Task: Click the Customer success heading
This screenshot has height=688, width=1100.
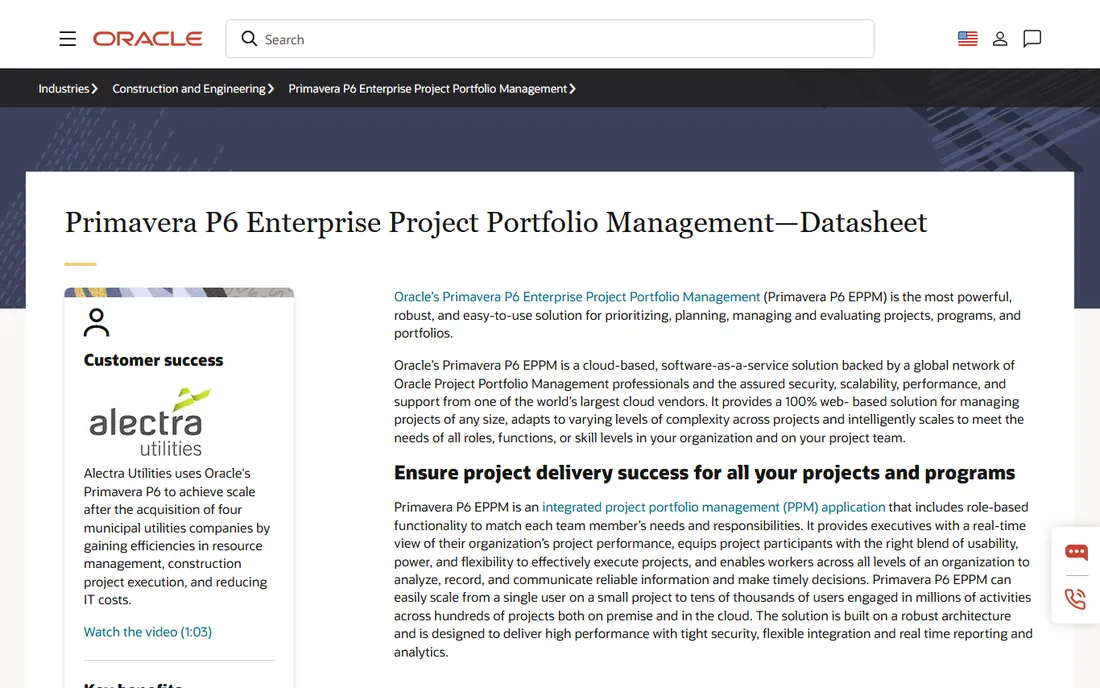Action: pyautogui.click(x=153, y=360)
